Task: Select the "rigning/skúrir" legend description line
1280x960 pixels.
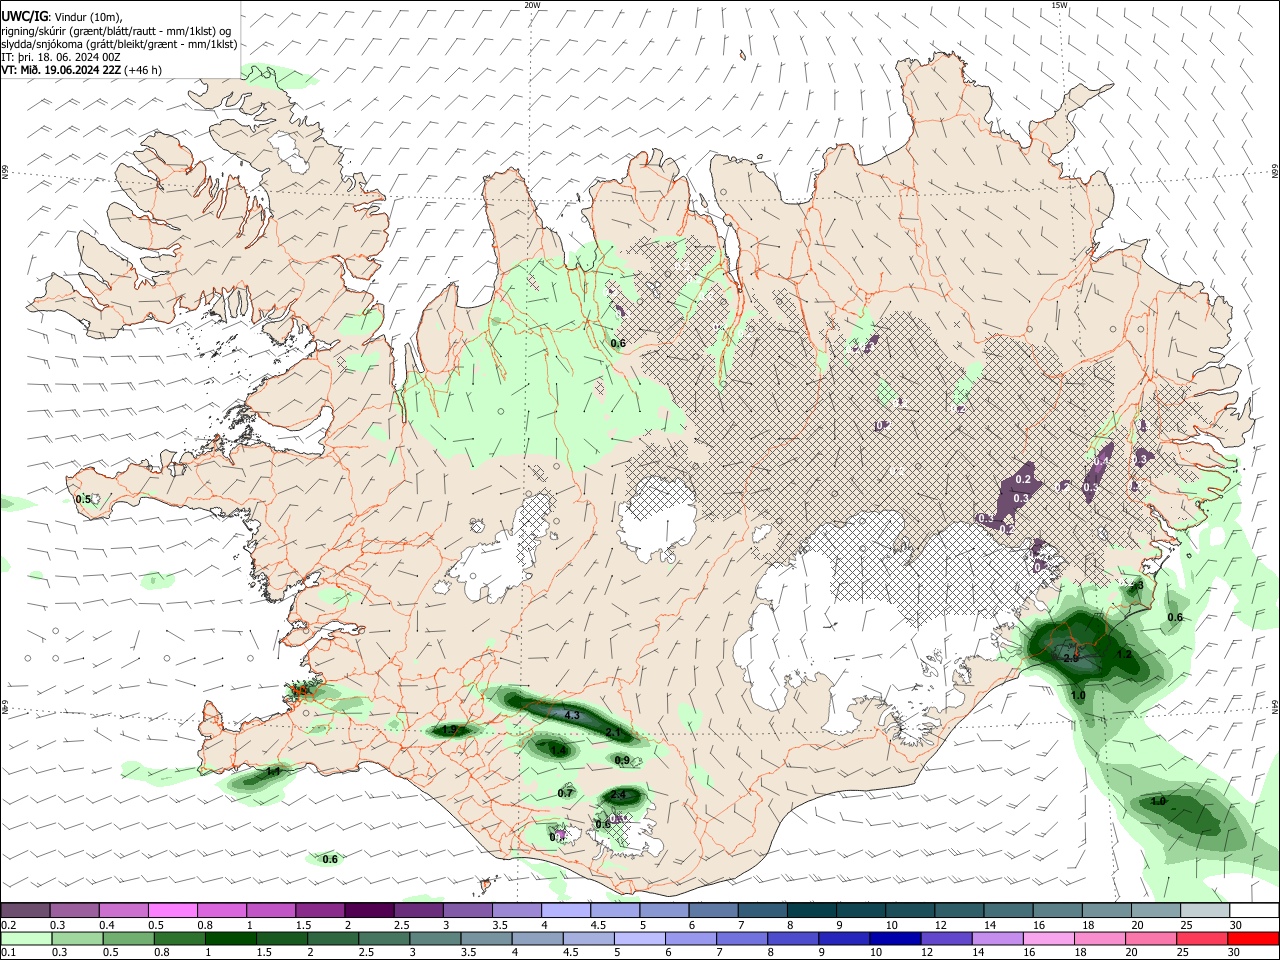Action: click(x=116, y=30)
